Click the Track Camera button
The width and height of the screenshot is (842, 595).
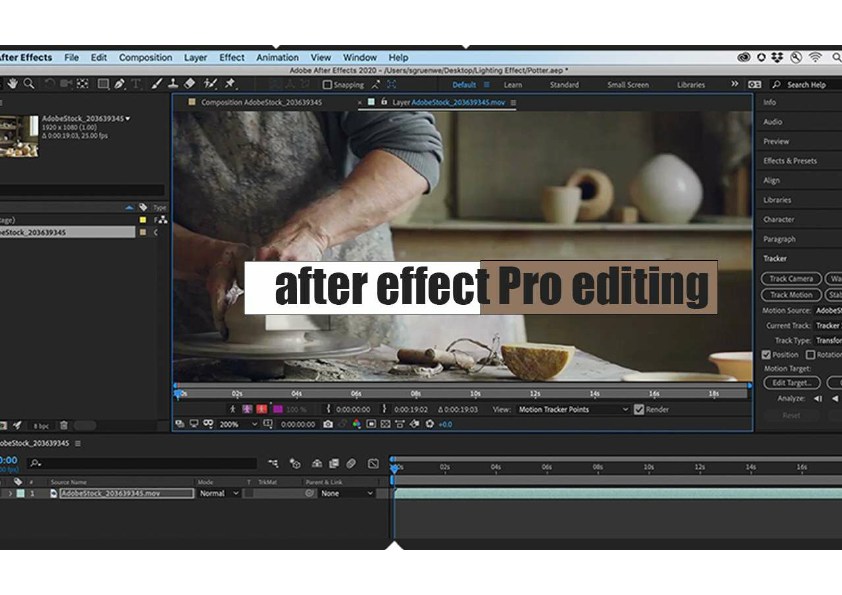pyautogui.click(x=791, y=279)
